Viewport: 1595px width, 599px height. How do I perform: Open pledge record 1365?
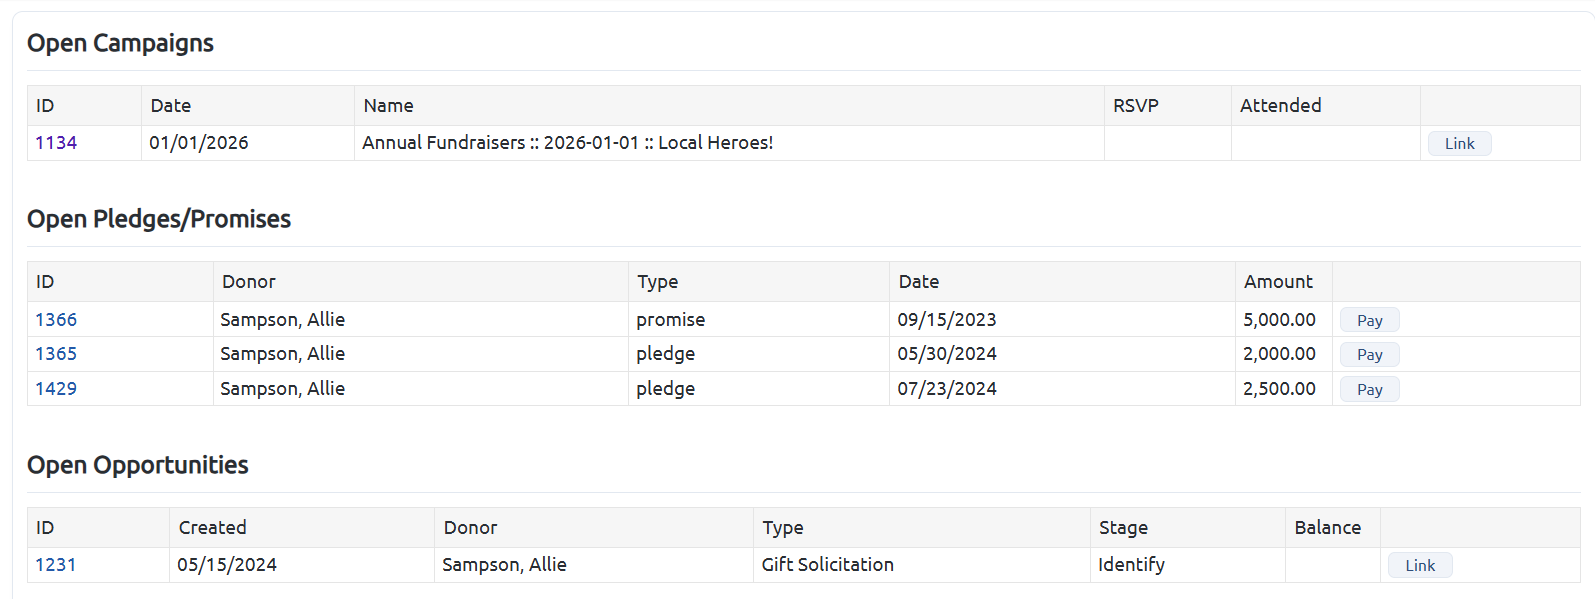point(56,354)
